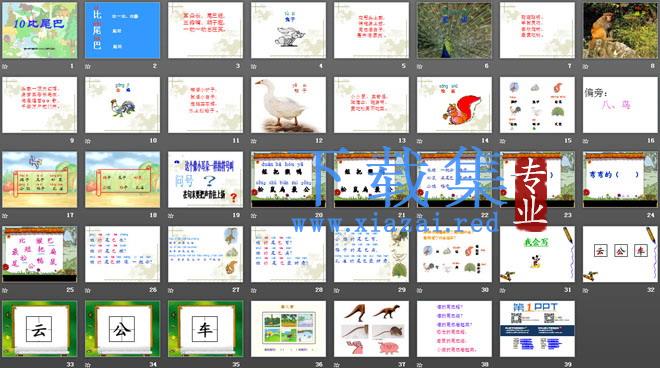This screenshot has width=660, height=368.
Task: Click the animal tails slide 37
Action: (x=371, y=328)
